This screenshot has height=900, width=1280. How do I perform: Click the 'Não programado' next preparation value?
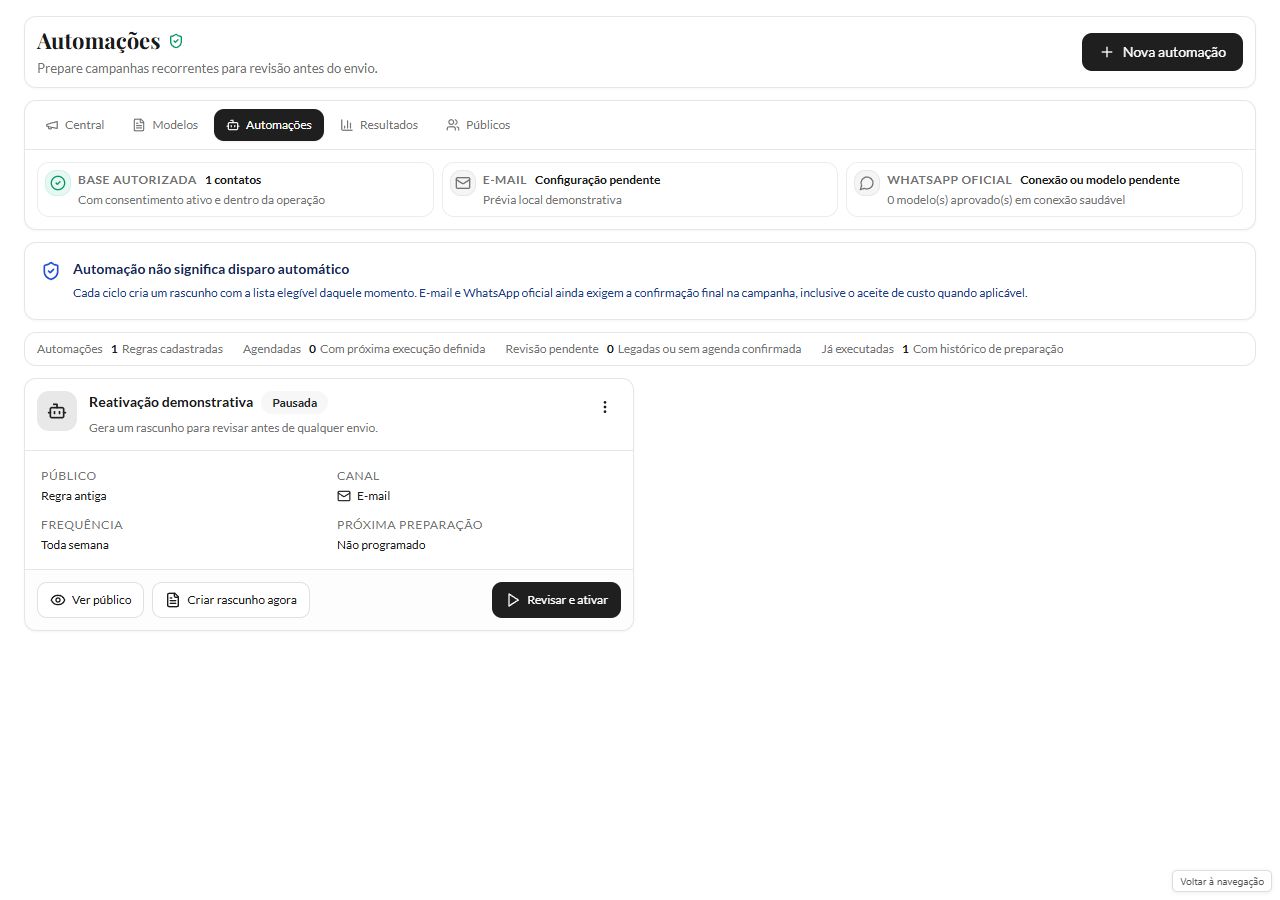pyautogui.click(x=381, y=545)
